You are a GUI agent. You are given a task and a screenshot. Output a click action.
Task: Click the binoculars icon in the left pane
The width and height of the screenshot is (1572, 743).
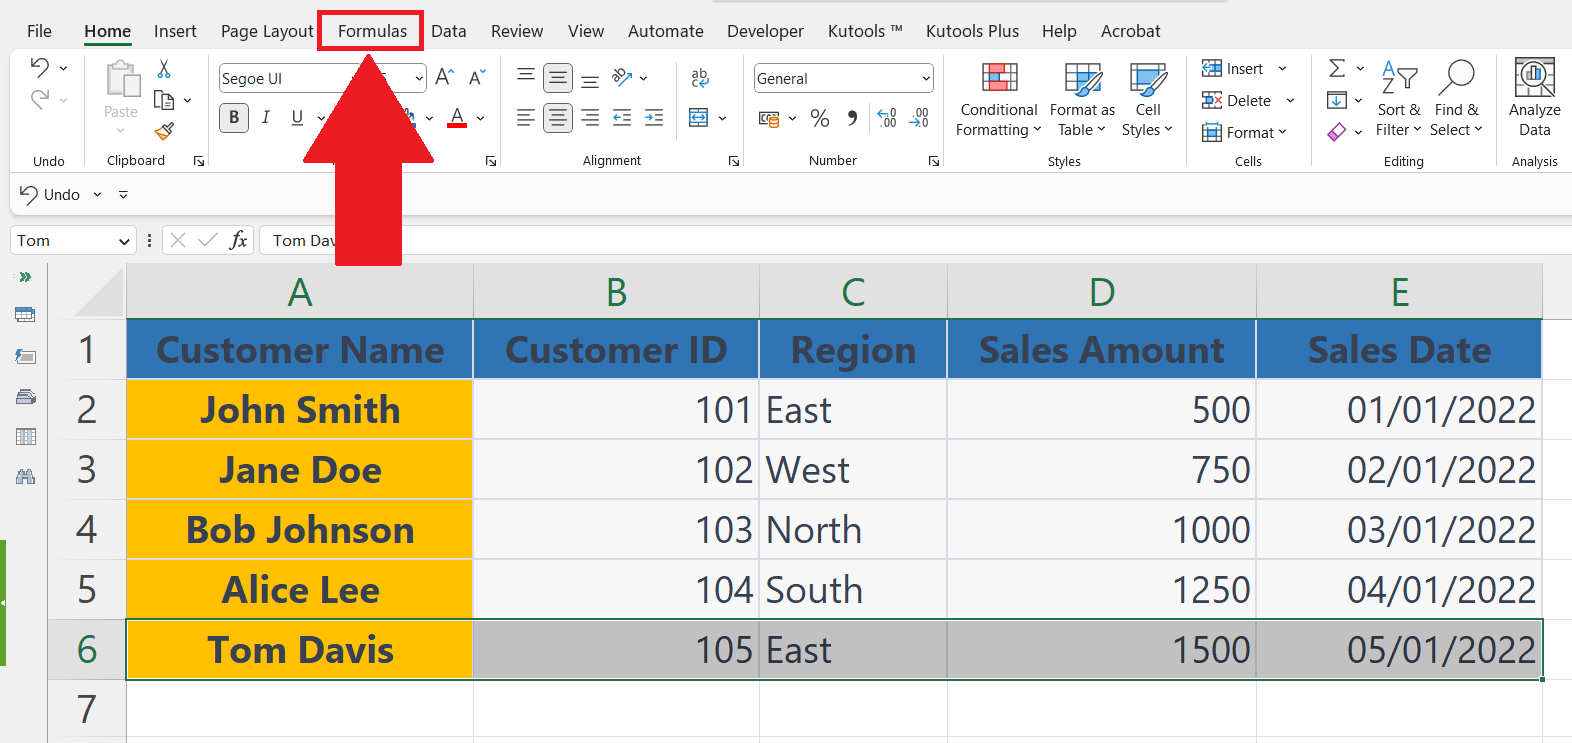click(25, 477)
